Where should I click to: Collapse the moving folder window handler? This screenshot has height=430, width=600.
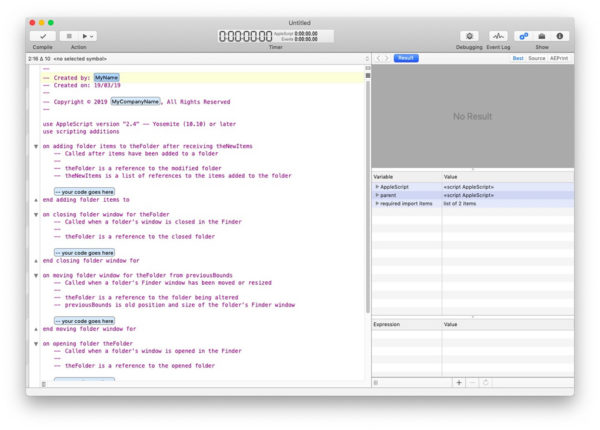coord(36,275)
